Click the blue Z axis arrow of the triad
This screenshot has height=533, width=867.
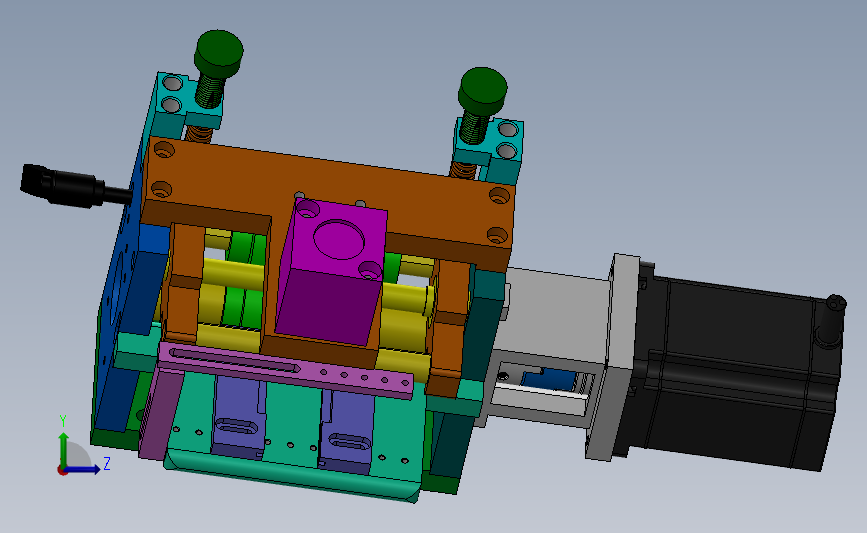[83, 469]
